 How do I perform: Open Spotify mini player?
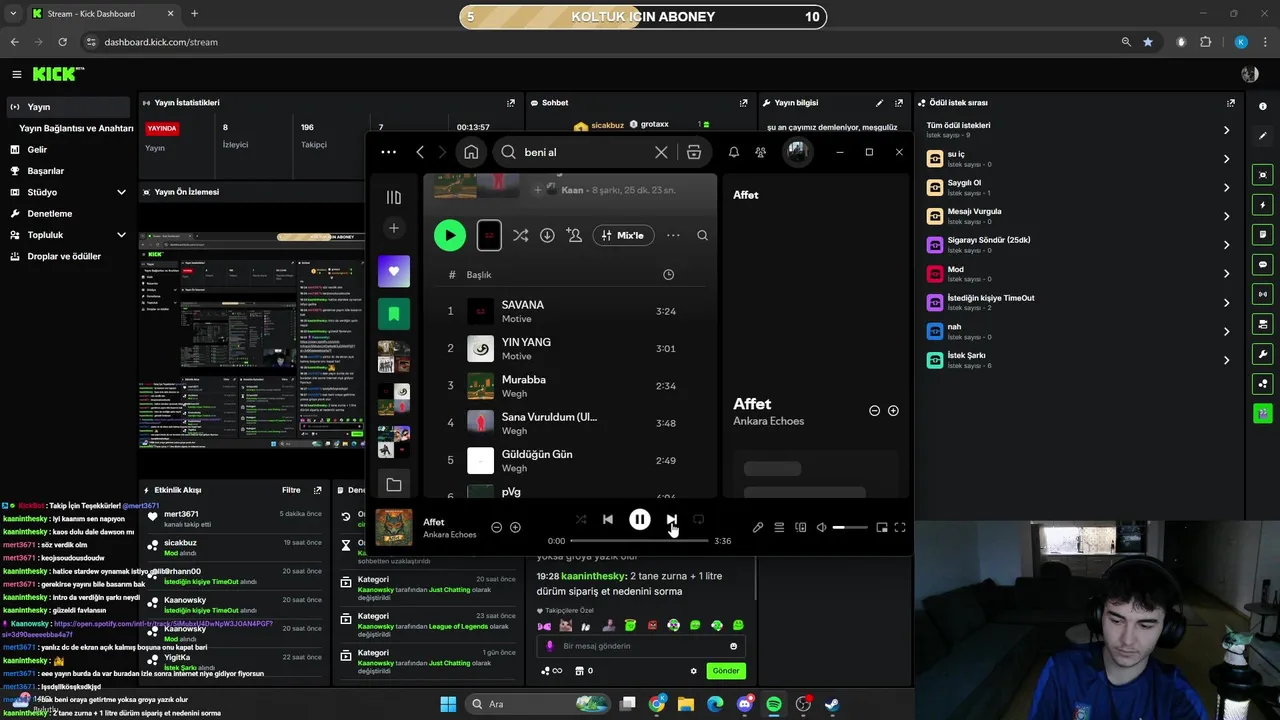(x=882, y=527)
